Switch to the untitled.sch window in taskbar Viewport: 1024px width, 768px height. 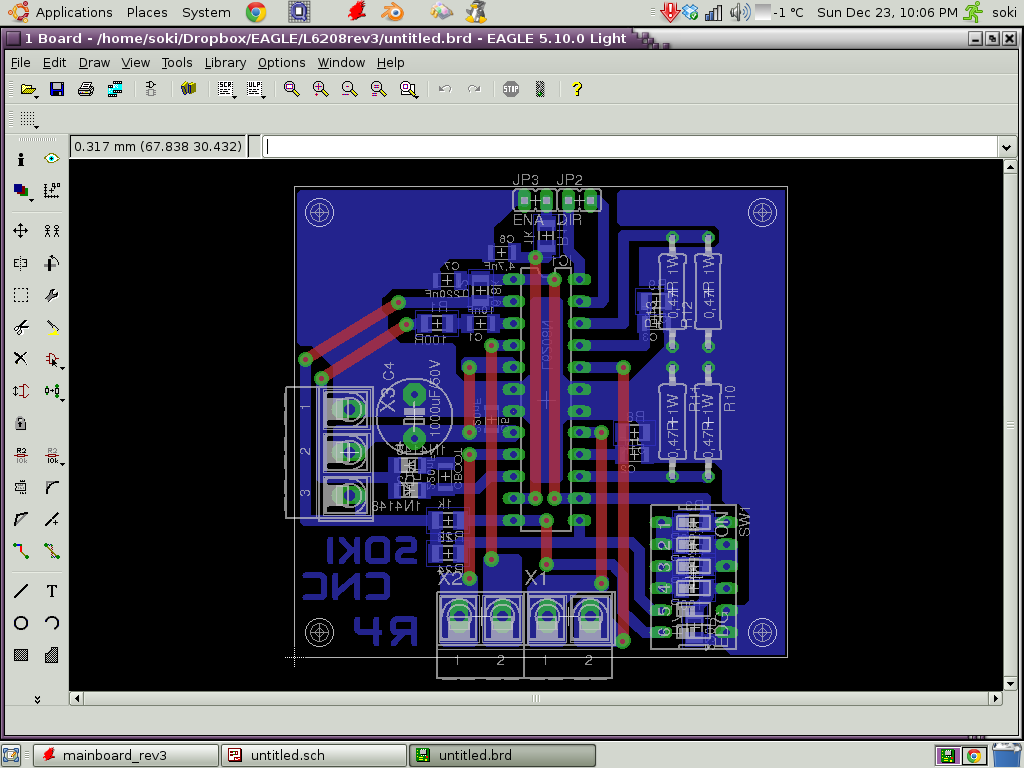(313, 755)
